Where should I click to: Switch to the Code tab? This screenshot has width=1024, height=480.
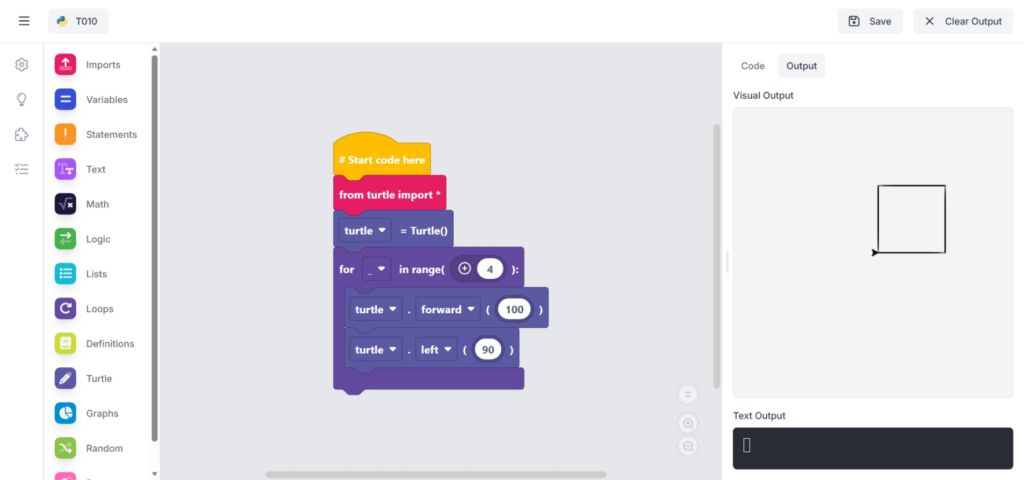click(752, 66)
